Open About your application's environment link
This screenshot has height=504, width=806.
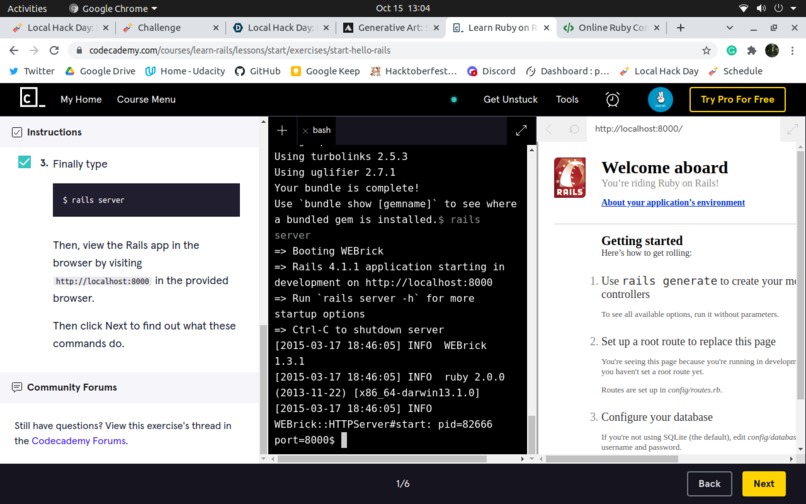673,203
